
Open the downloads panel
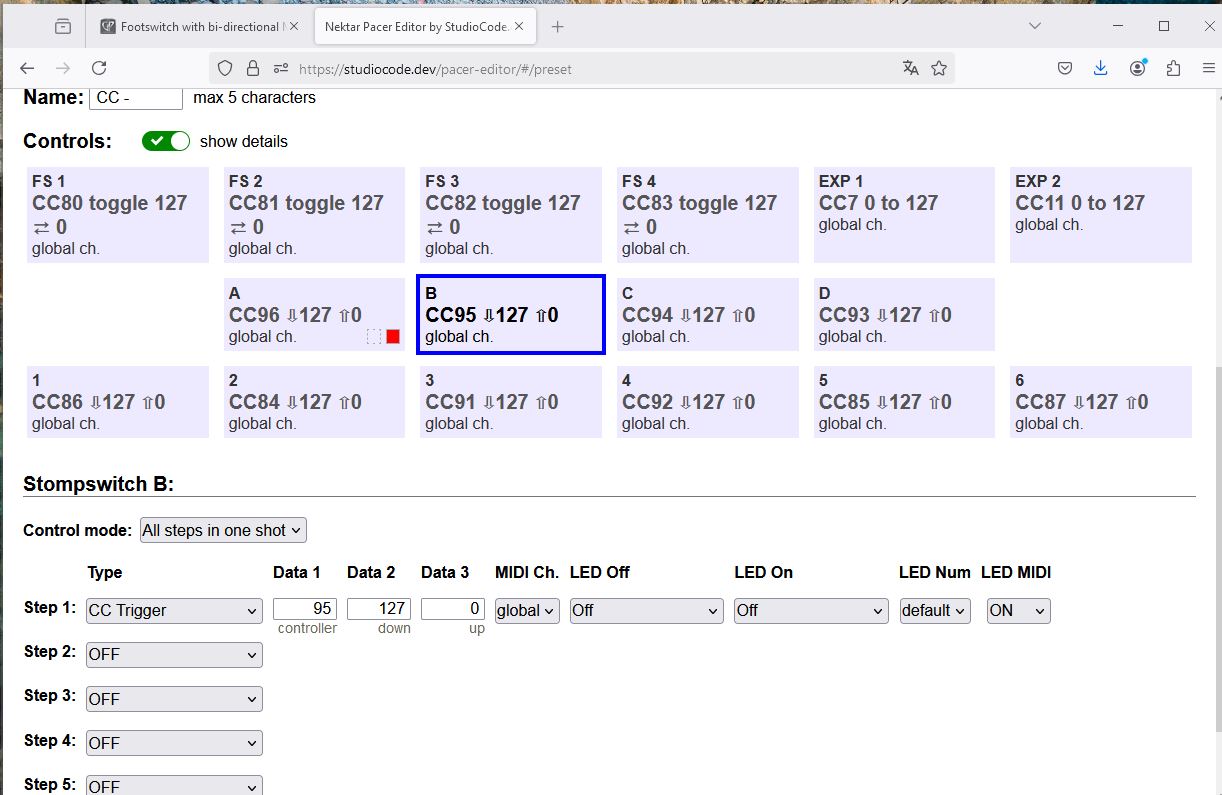[x=1101, y=68]
